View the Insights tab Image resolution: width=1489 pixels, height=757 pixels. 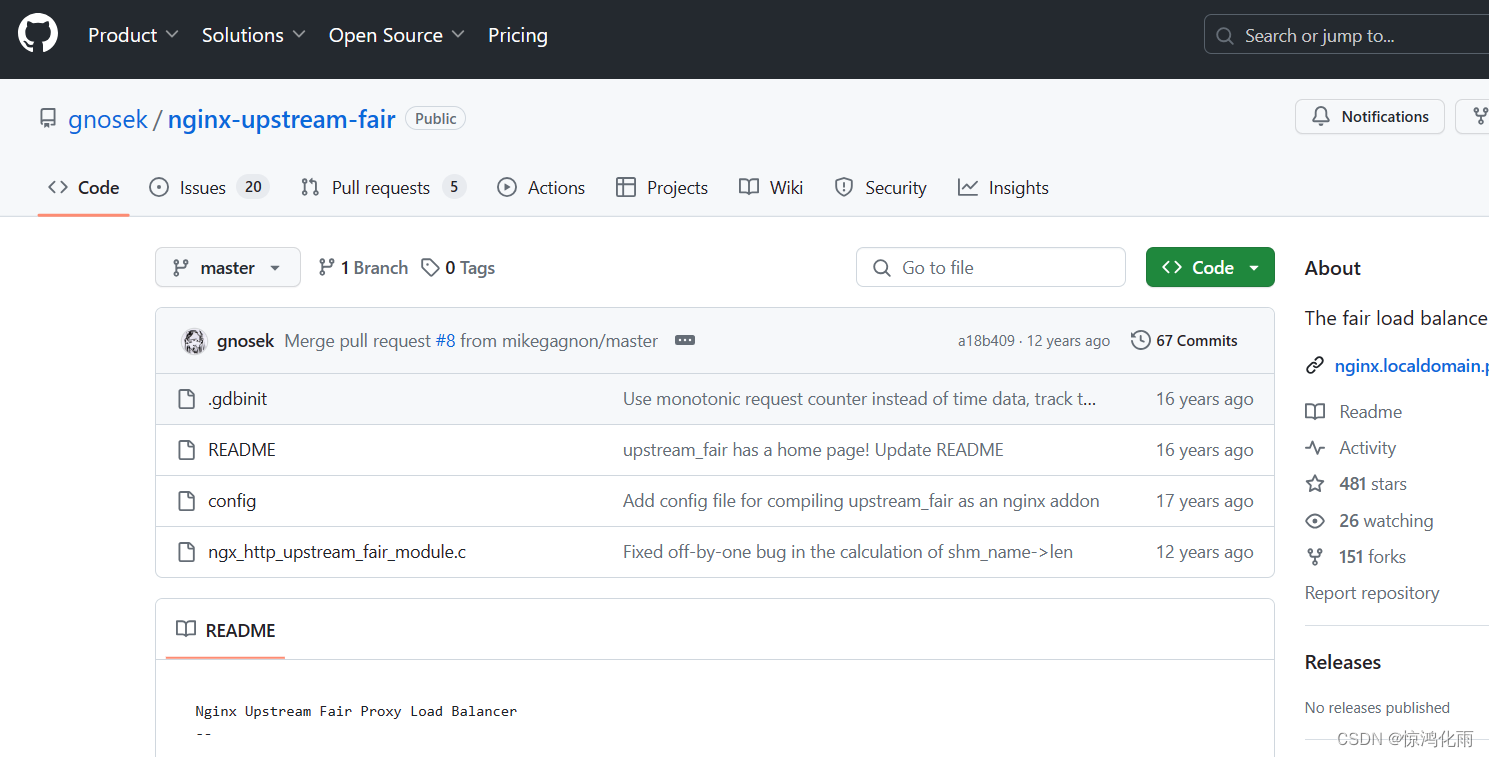1003,188
